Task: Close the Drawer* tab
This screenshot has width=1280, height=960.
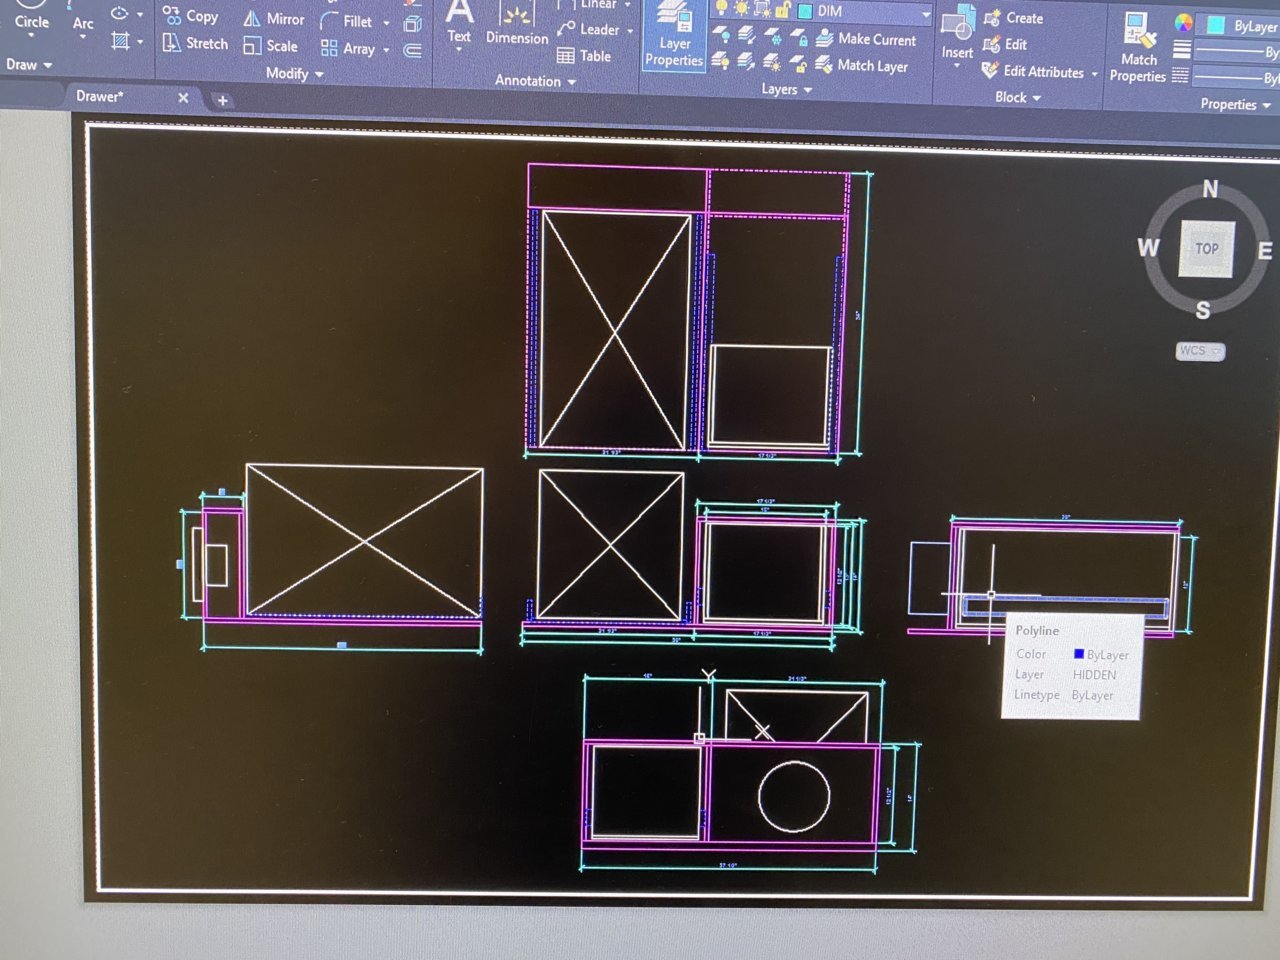Action: click(x=183, y=98)
